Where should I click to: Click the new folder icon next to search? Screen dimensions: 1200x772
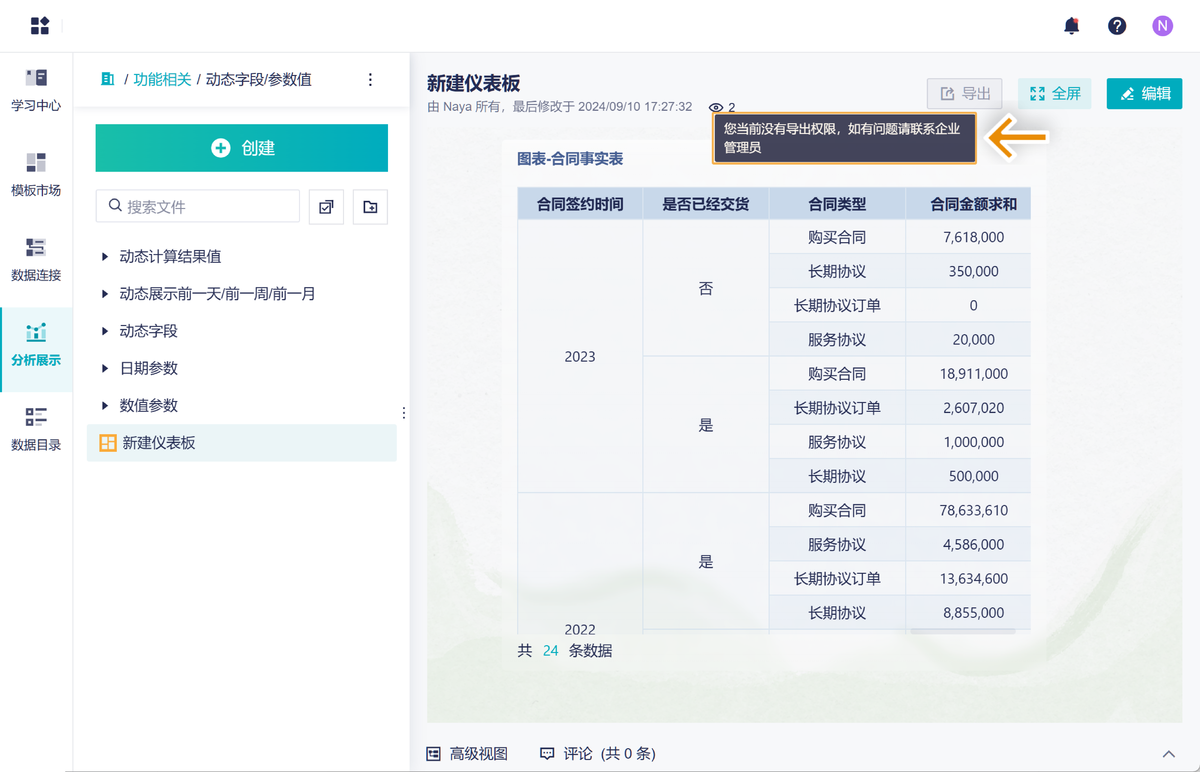369,207
